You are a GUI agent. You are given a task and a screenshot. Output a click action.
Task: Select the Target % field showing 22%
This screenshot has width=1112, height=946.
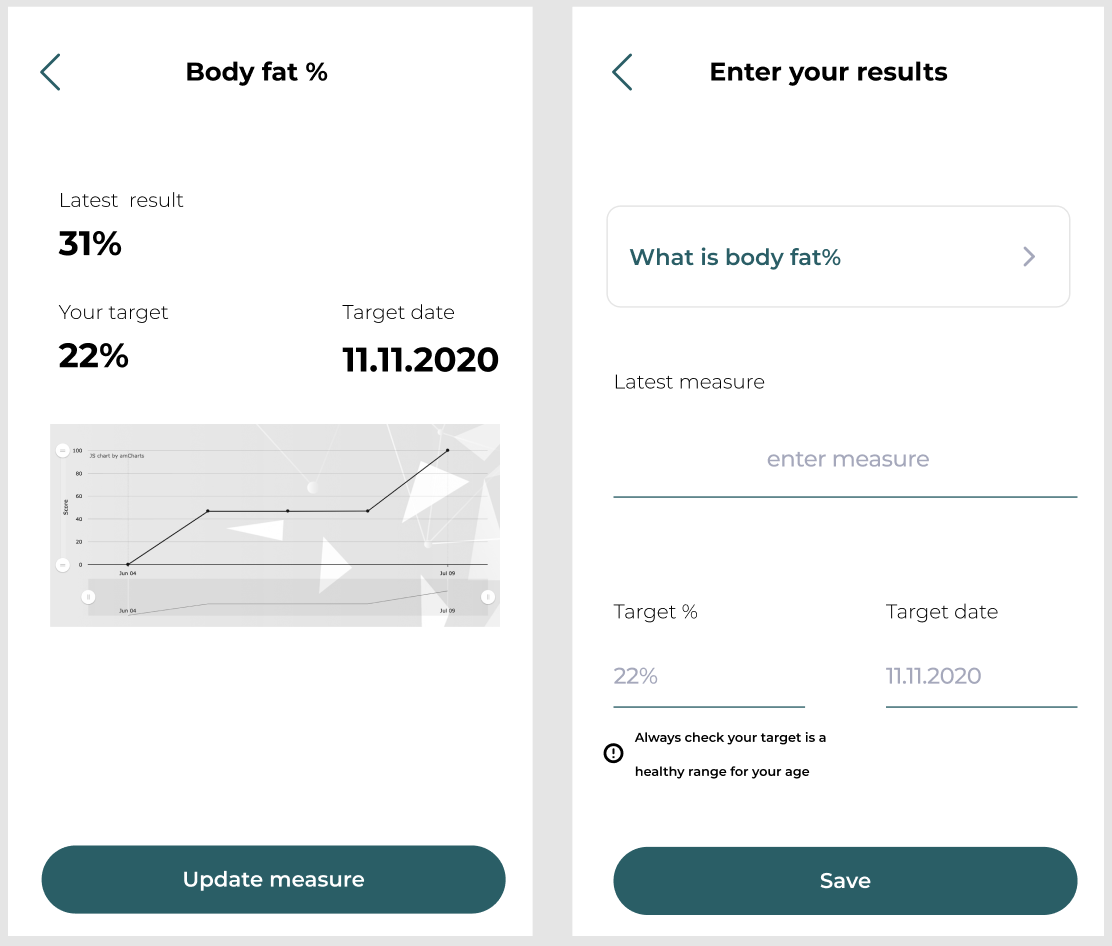[709, 677]
